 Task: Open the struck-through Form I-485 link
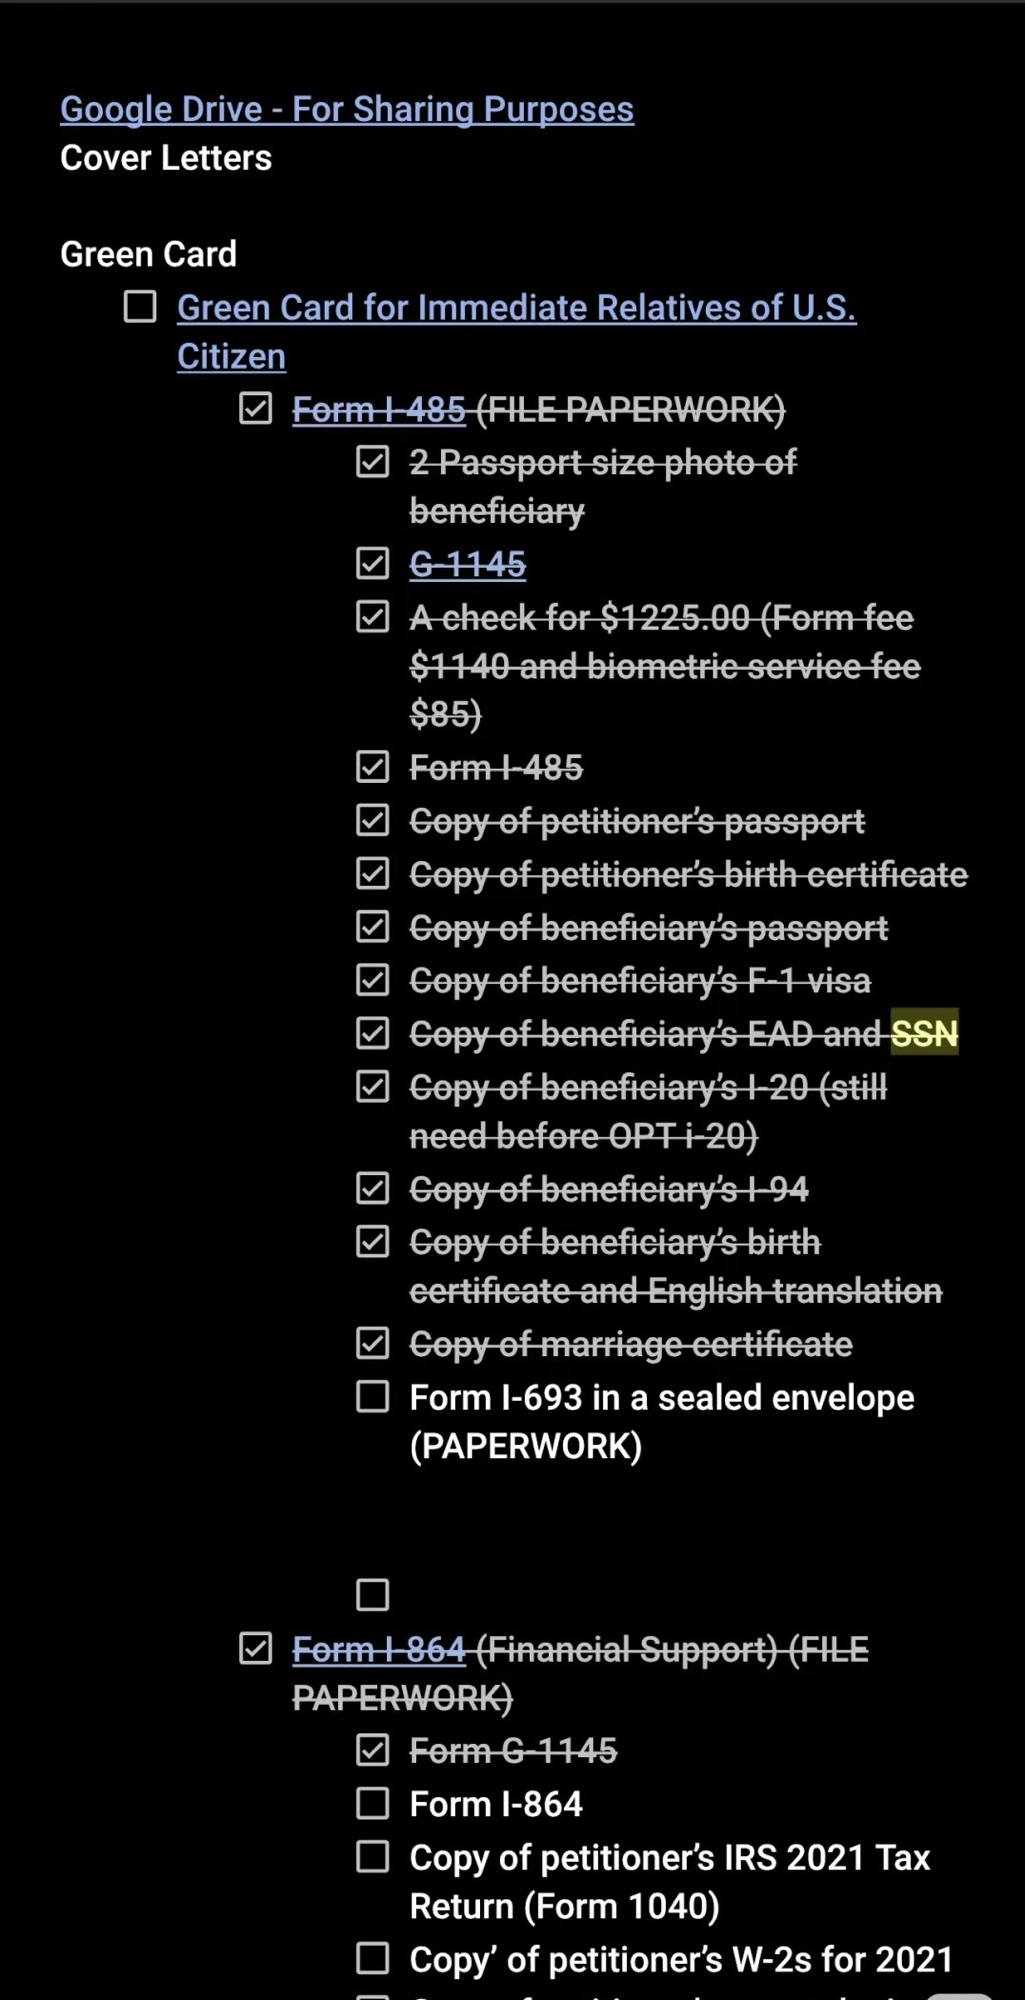[379, 410]
